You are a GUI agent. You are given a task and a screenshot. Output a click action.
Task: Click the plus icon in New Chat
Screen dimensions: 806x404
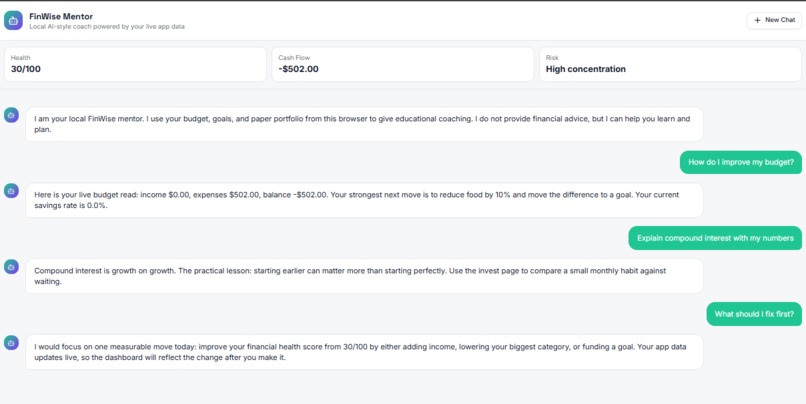coord(757,20)
